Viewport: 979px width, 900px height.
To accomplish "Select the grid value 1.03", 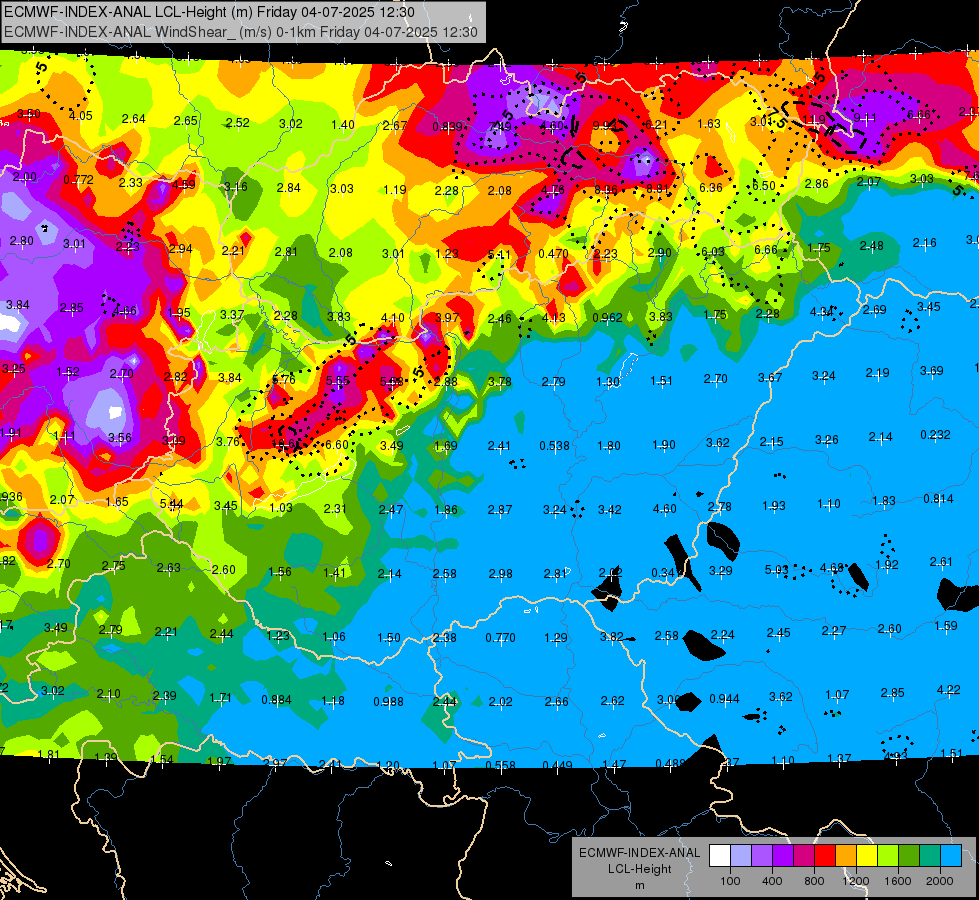I will (x=281, y=507).
